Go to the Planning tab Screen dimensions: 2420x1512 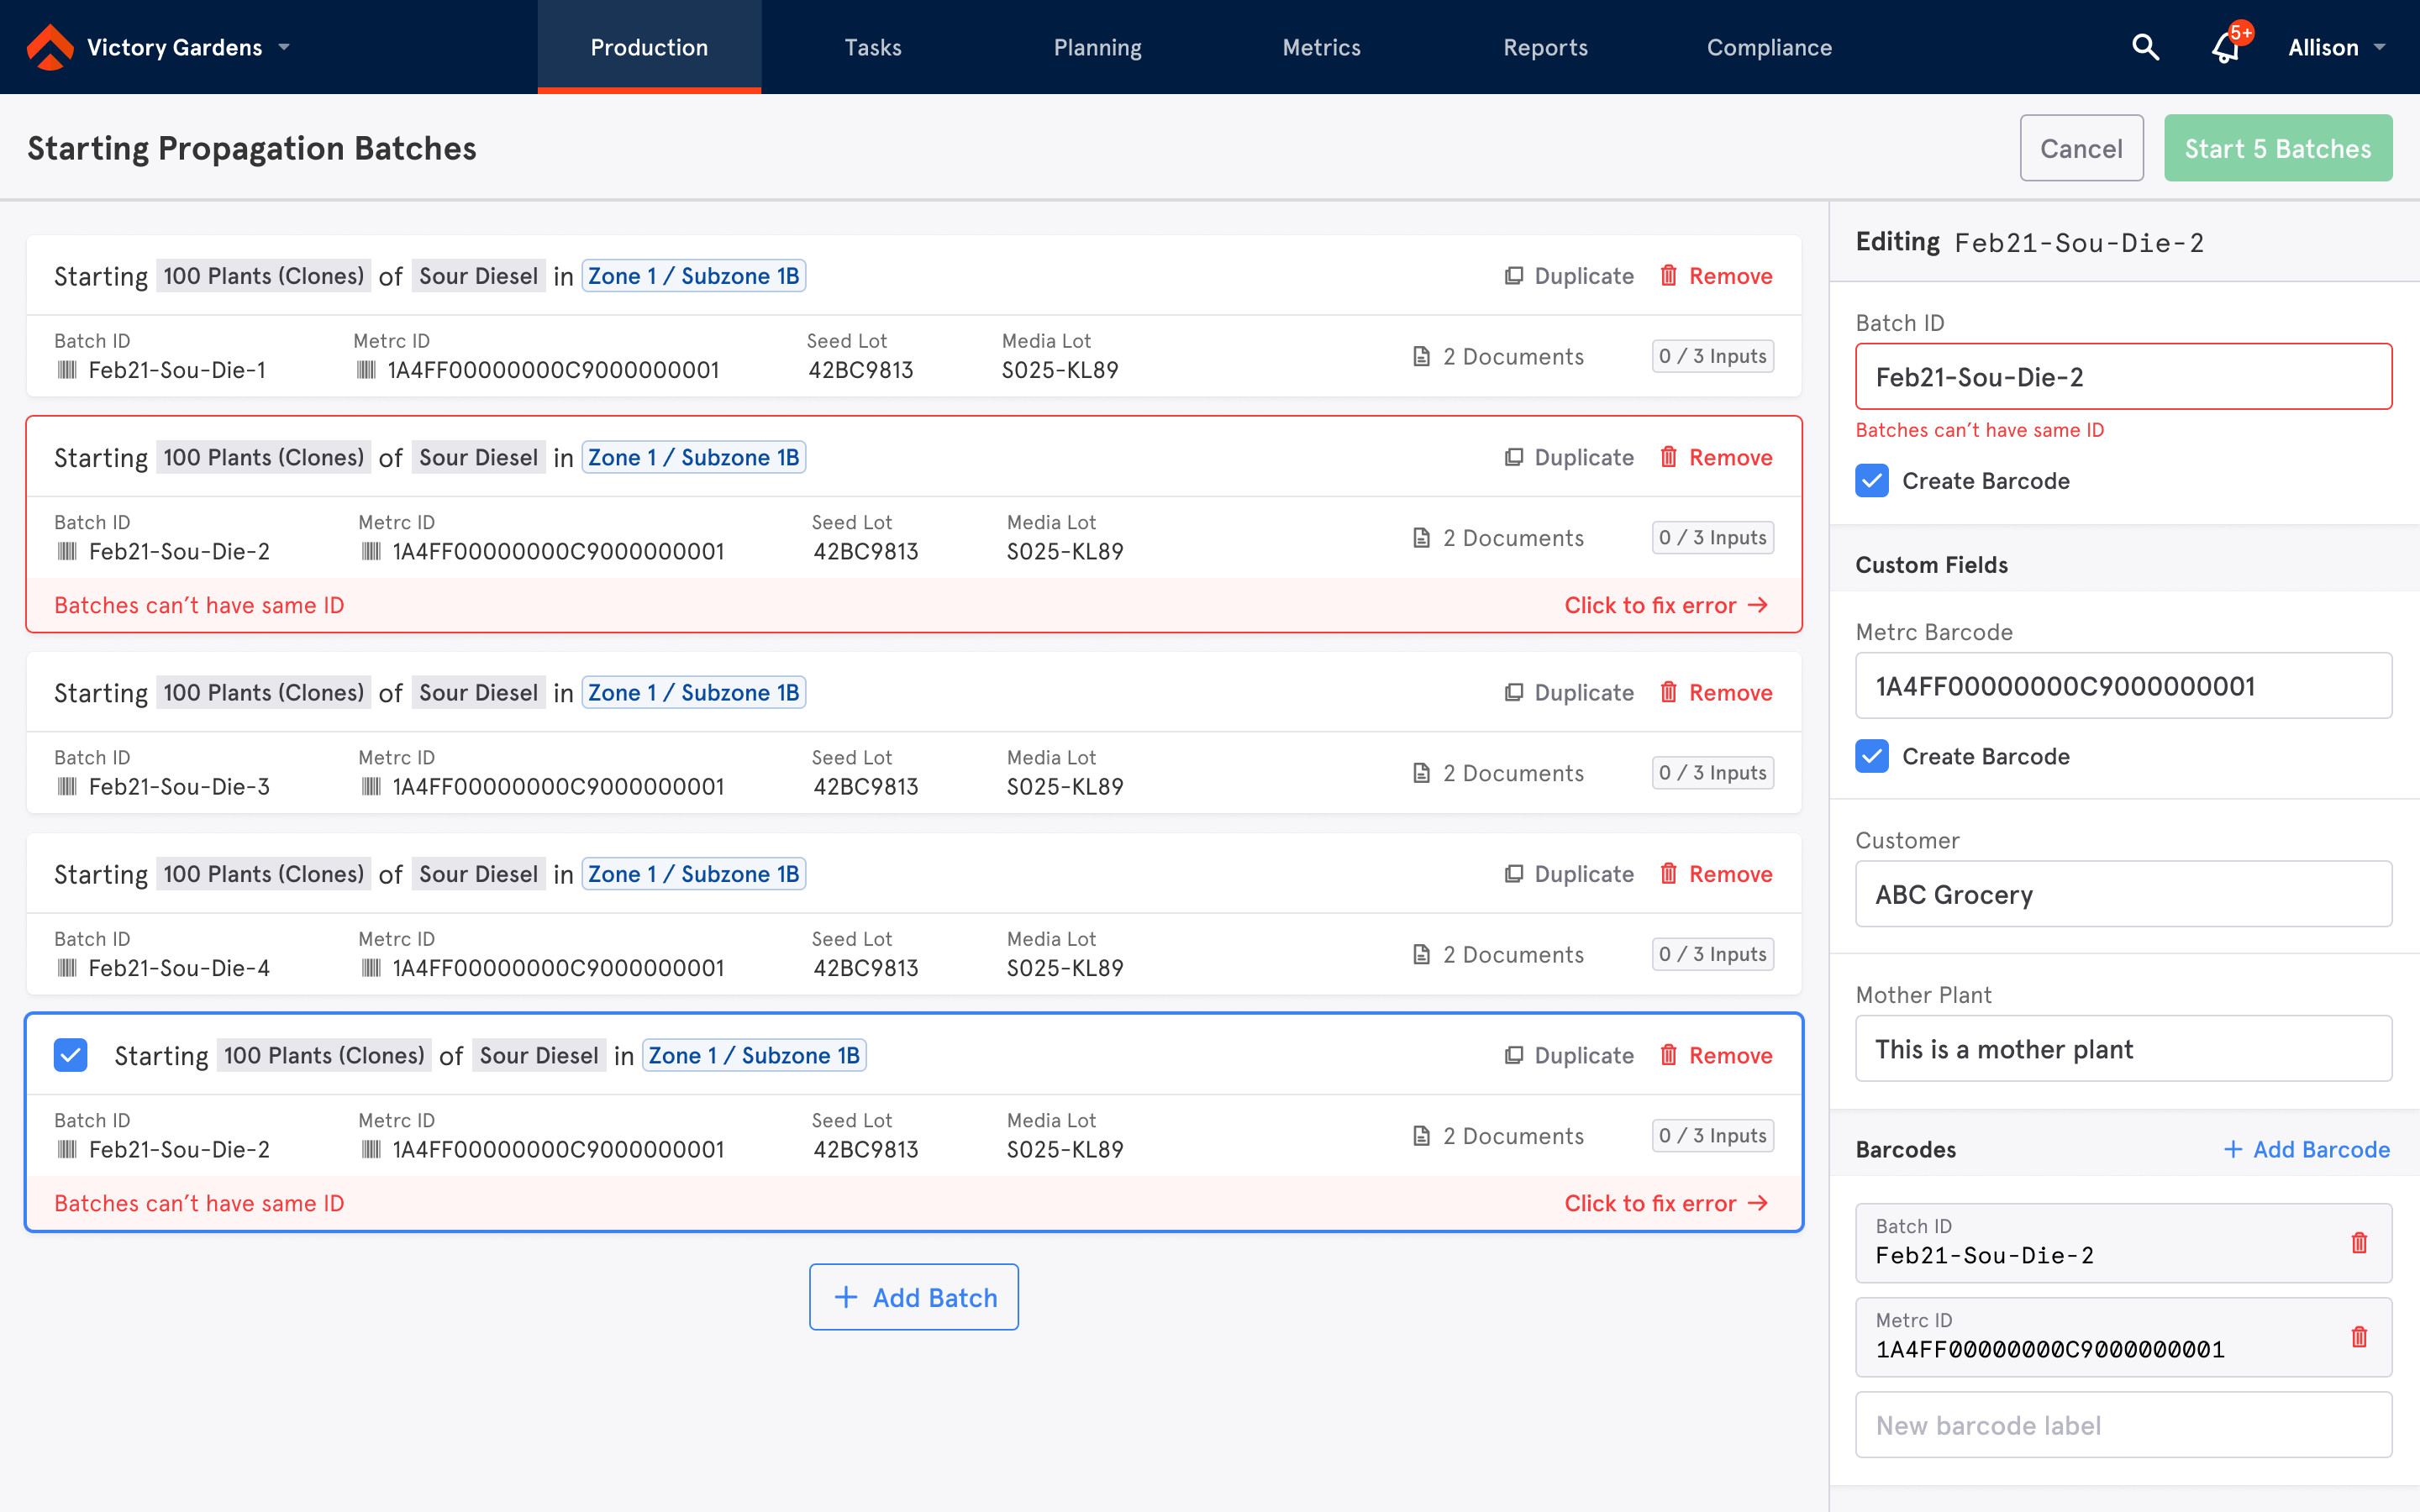pos(1097,47)
